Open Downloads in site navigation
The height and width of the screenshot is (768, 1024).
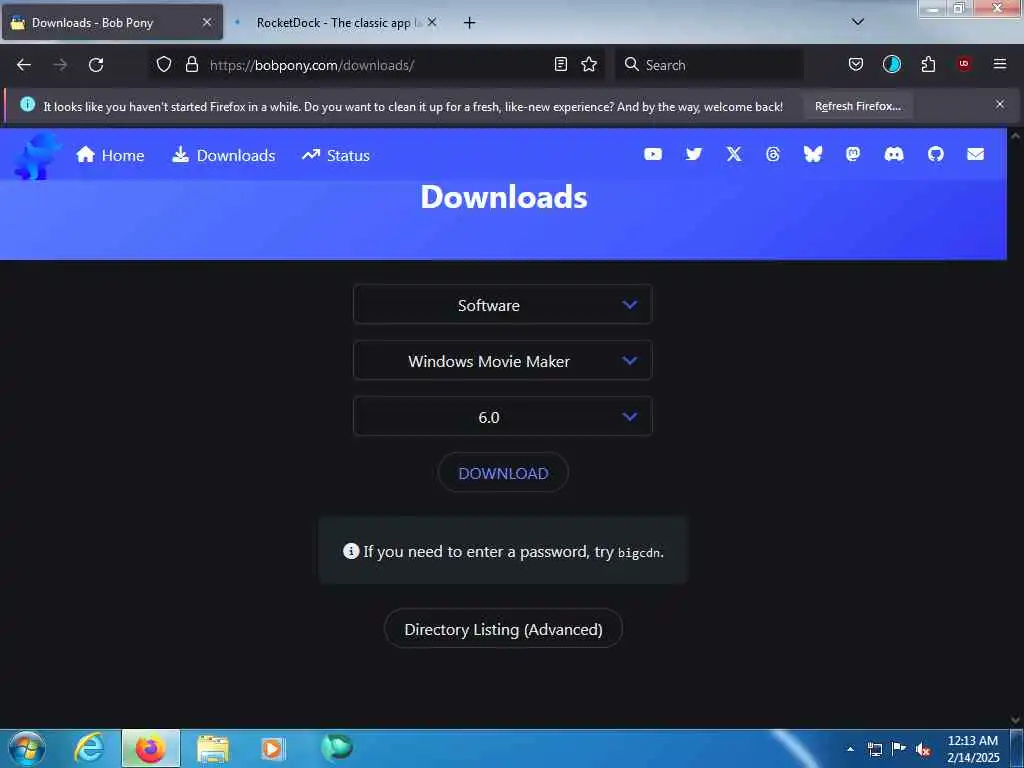(x=223, y=155)
